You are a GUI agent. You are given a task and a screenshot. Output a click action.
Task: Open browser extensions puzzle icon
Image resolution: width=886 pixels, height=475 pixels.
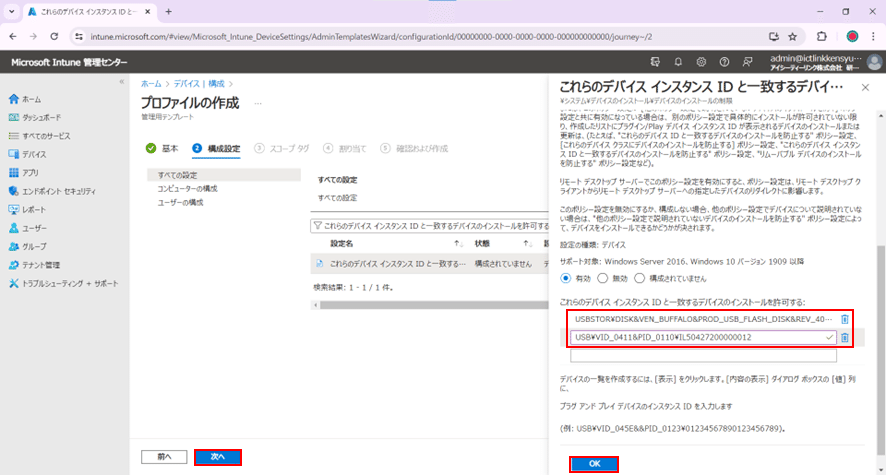[822, 37]
